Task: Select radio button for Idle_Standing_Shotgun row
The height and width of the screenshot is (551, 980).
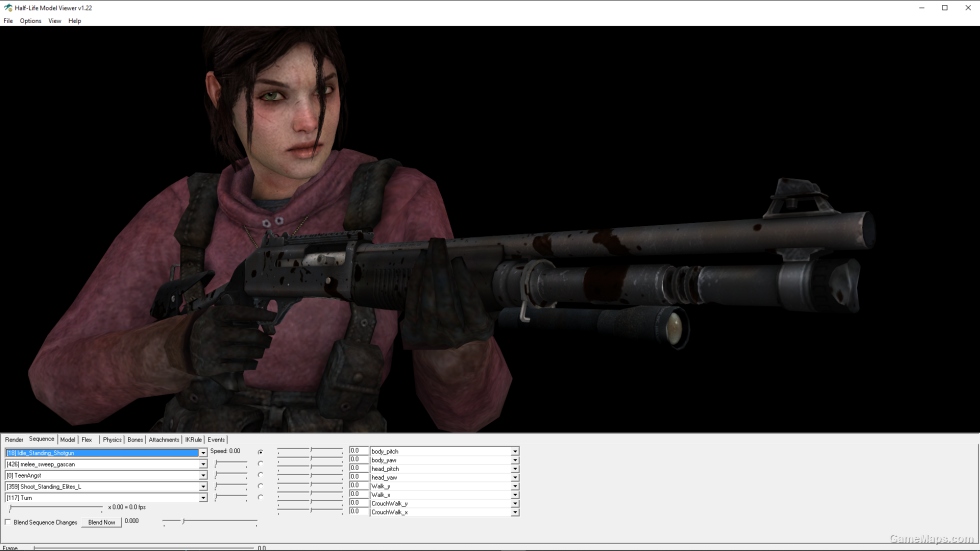Action: click(x=261, y=452)
